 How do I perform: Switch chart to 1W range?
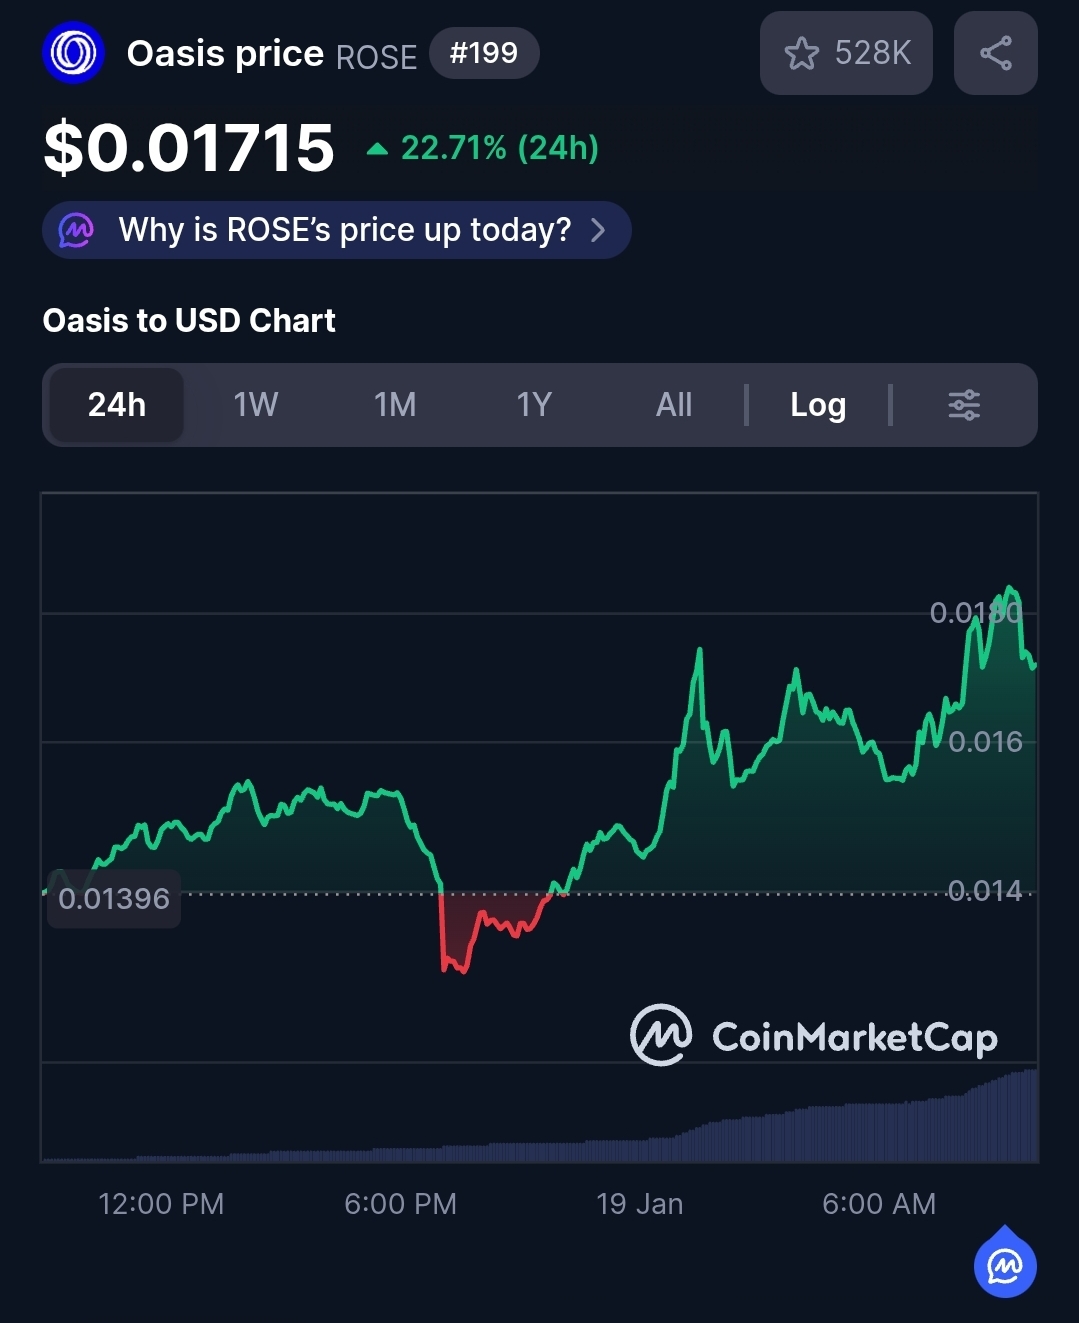point(256,405)
